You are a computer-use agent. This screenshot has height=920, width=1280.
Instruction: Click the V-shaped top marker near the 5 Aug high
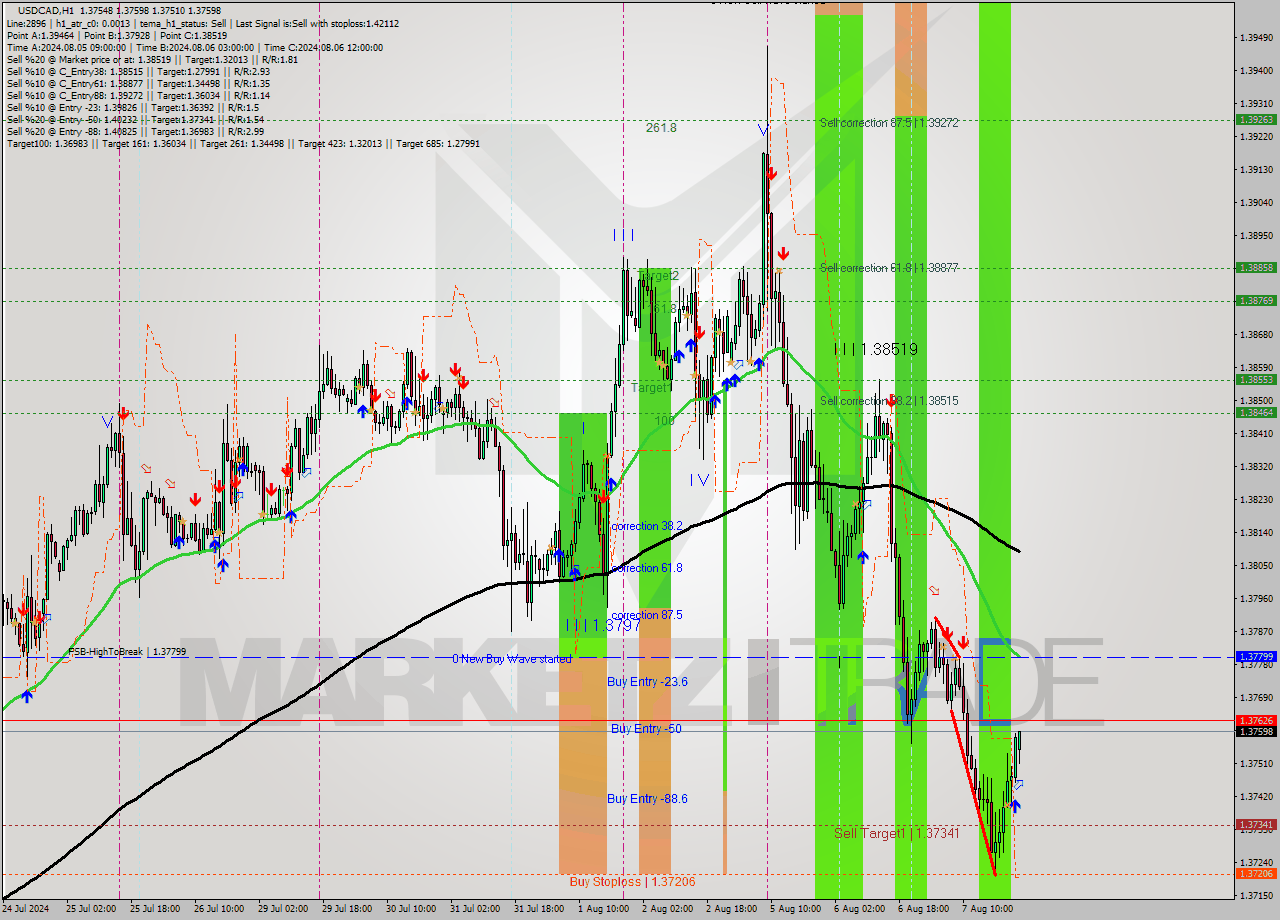tap(763, 128)
